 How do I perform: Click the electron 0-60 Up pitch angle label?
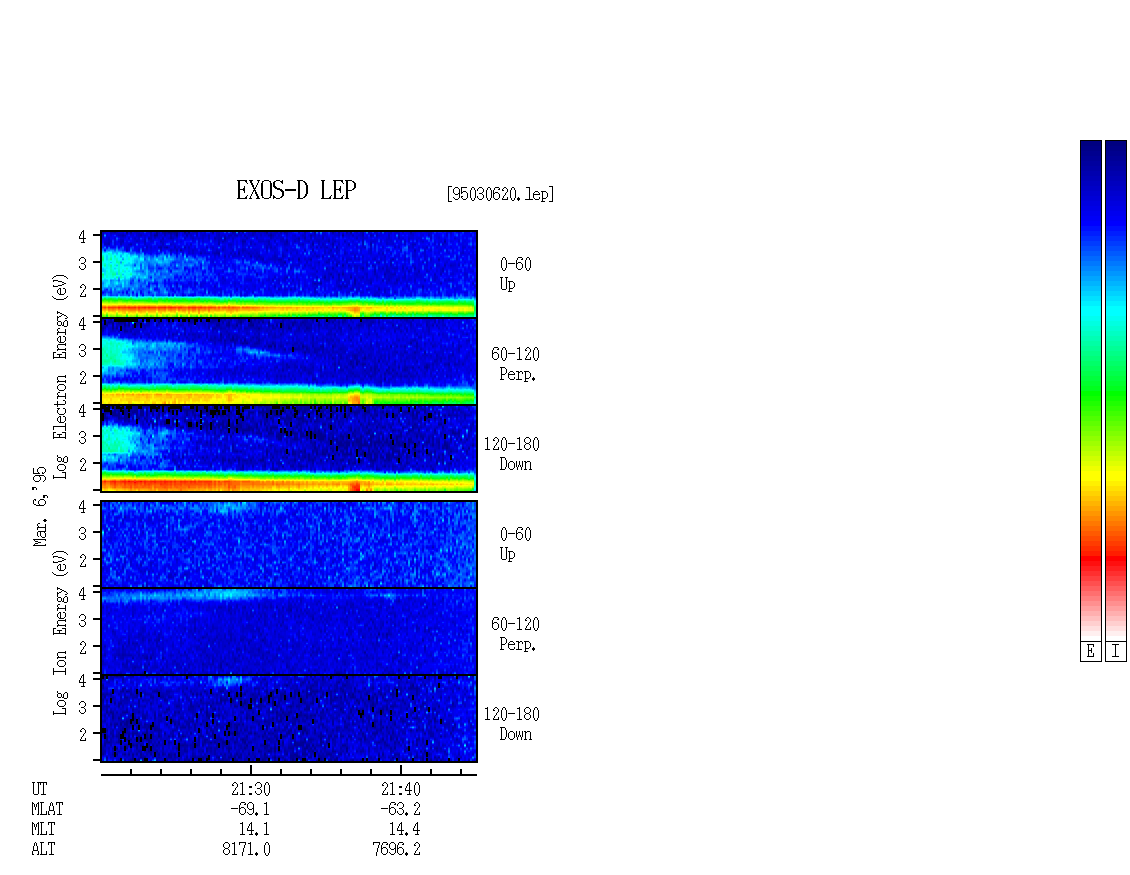(515, 274)
